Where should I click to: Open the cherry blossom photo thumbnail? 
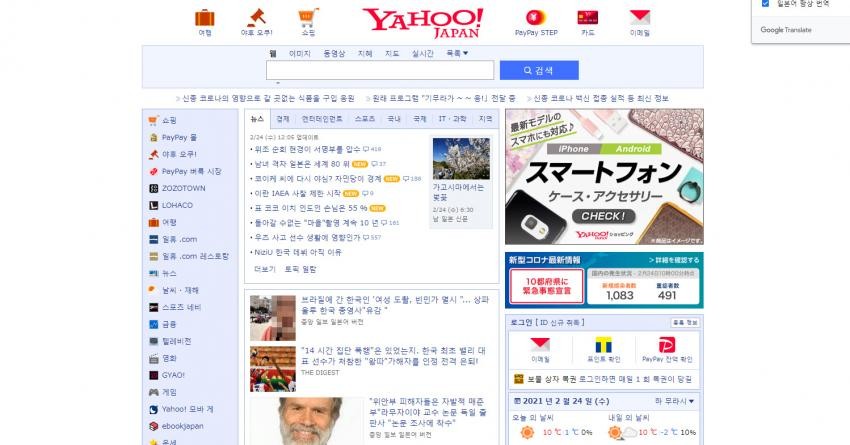click(x=461, y=158)
